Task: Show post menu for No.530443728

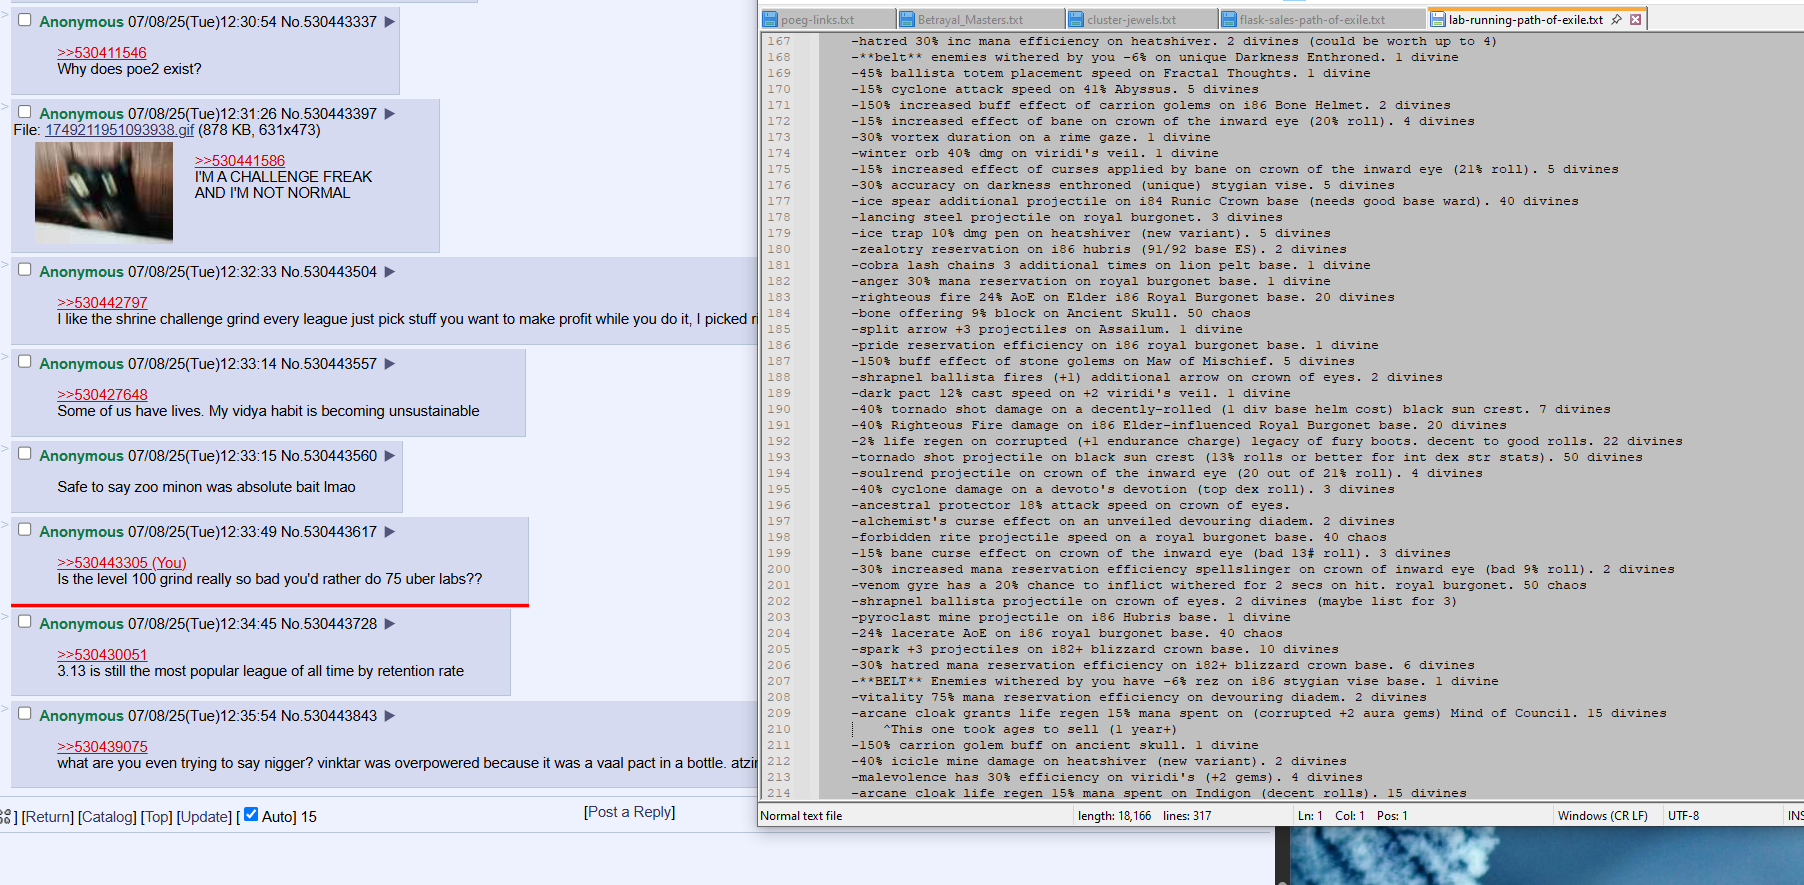Action: [390, 624]
